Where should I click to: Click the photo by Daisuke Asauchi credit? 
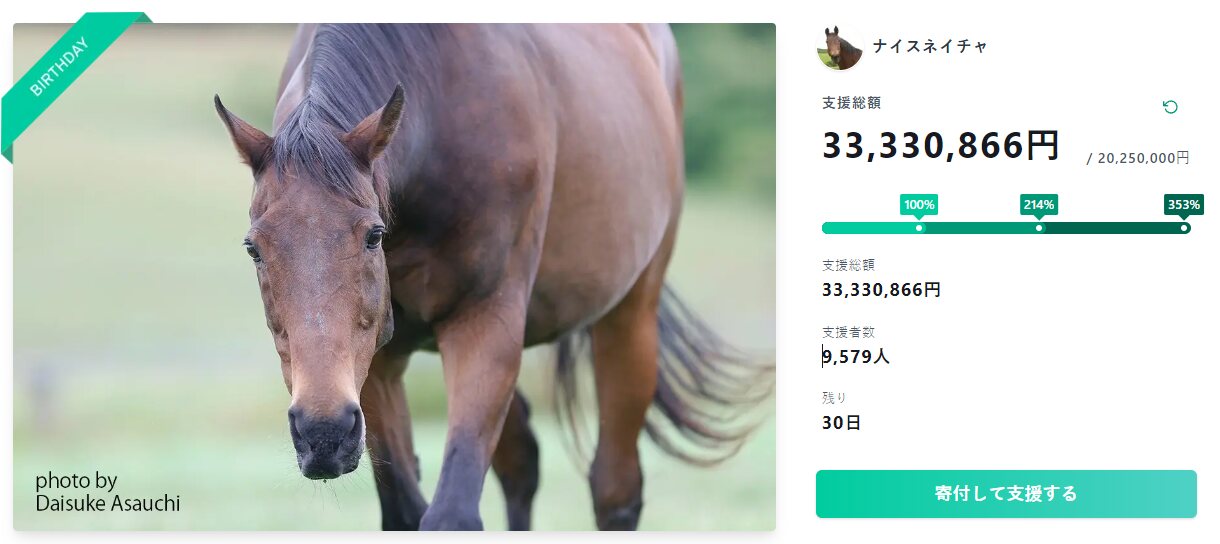point(108,492)
